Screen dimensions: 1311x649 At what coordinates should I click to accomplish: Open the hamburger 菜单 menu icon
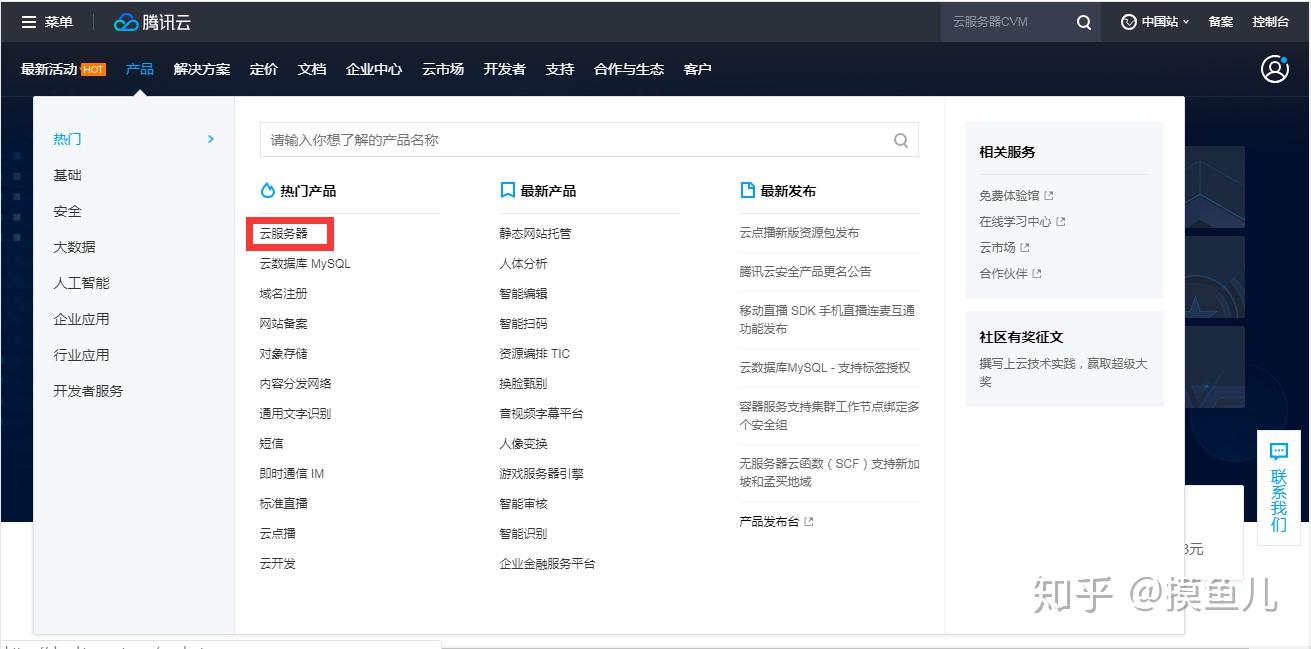(x=29, y=22)
